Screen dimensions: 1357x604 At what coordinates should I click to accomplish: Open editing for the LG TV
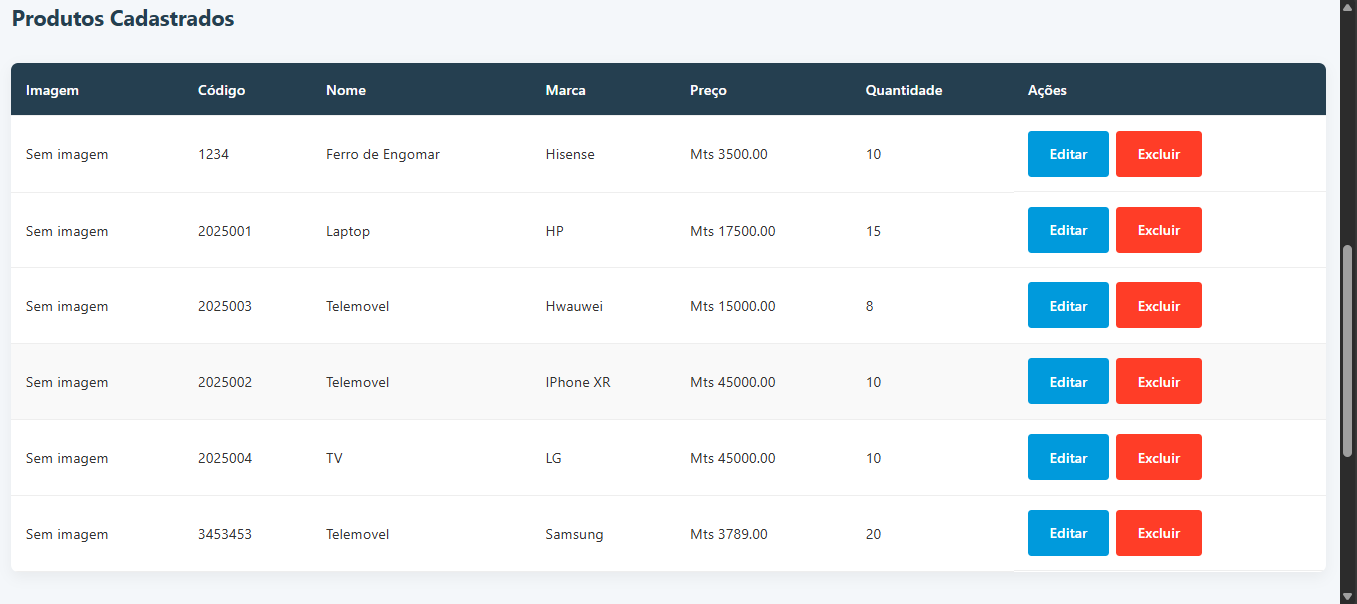click(1068, 457)
